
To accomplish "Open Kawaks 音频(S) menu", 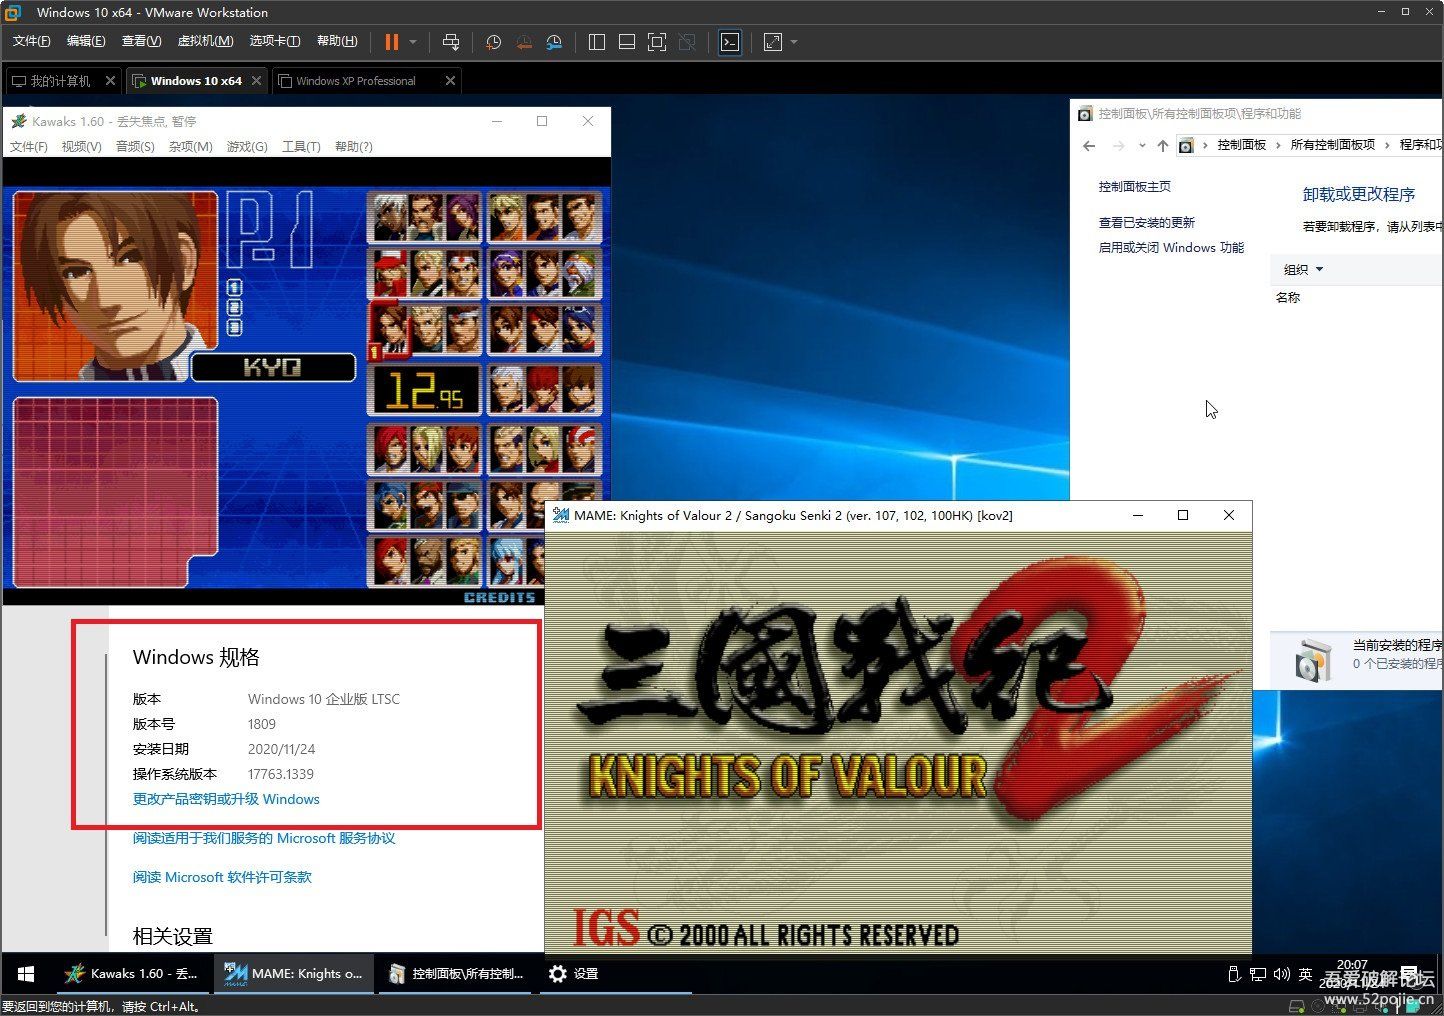I will tap(135, 146).
